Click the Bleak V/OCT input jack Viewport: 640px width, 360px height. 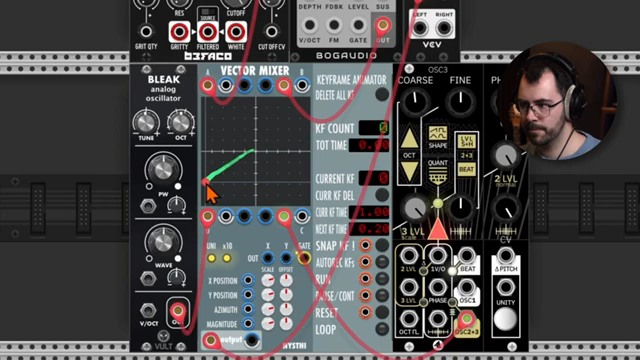coord(148,310)
